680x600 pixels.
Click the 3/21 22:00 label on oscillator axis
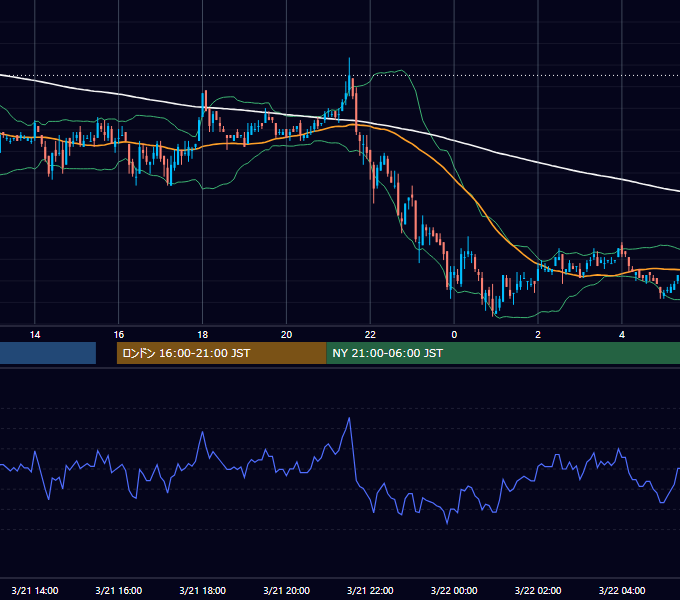coord(370,590)
